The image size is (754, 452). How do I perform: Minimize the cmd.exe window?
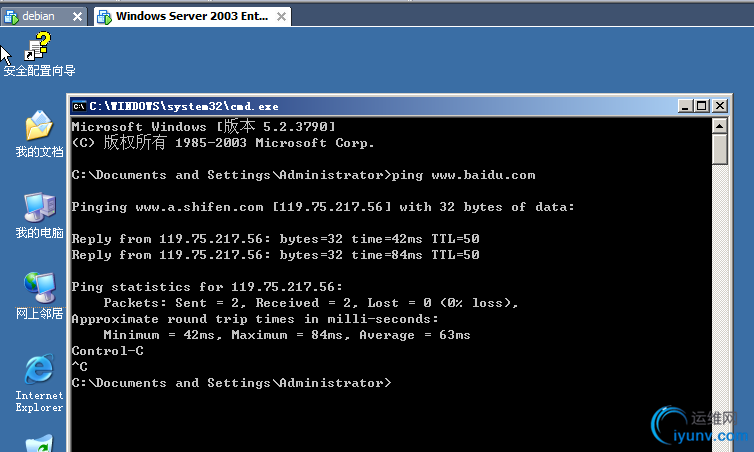coord(685,106)
